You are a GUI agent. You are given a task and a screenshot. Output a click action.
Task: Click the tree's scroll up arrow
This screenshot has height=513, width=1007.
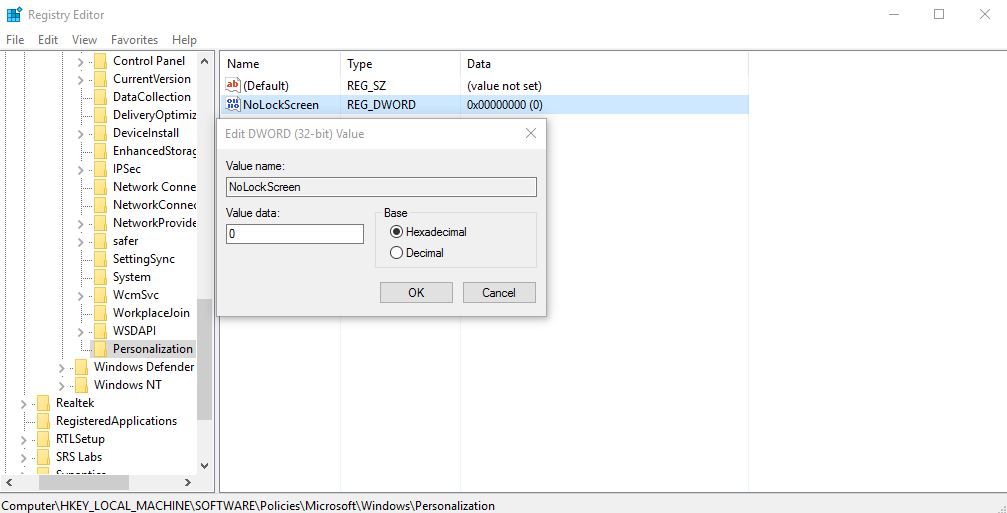pos(204,62)
